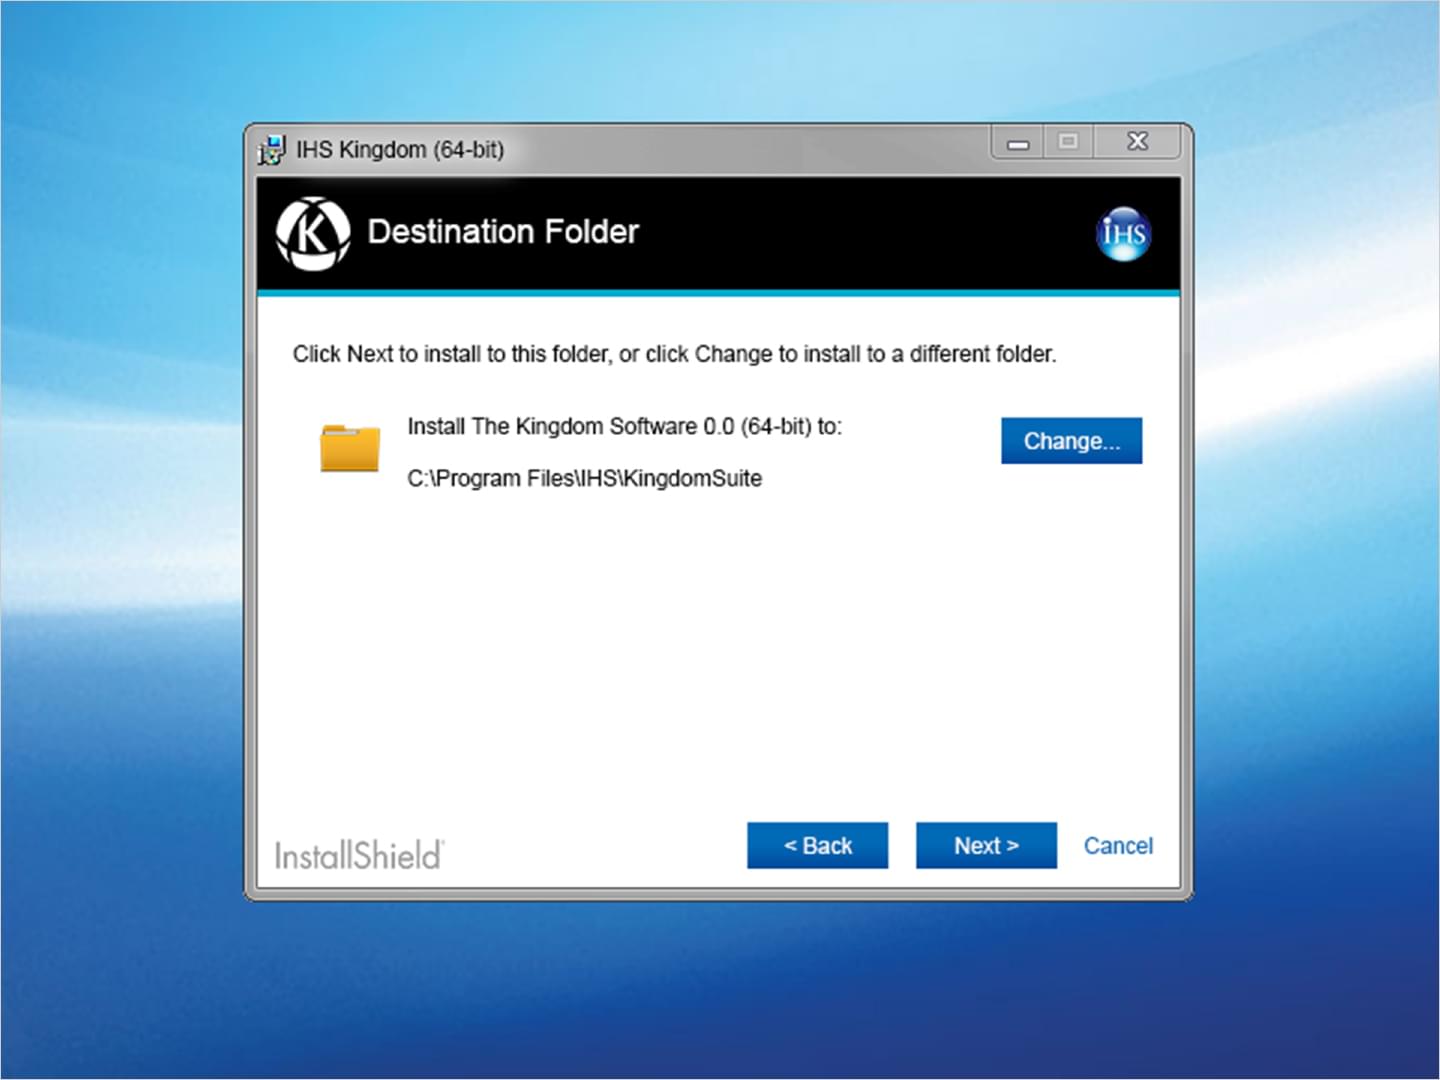Click the installer icon in title bar
Viewport: 1440px width, 1080px height.
point(271,150)
